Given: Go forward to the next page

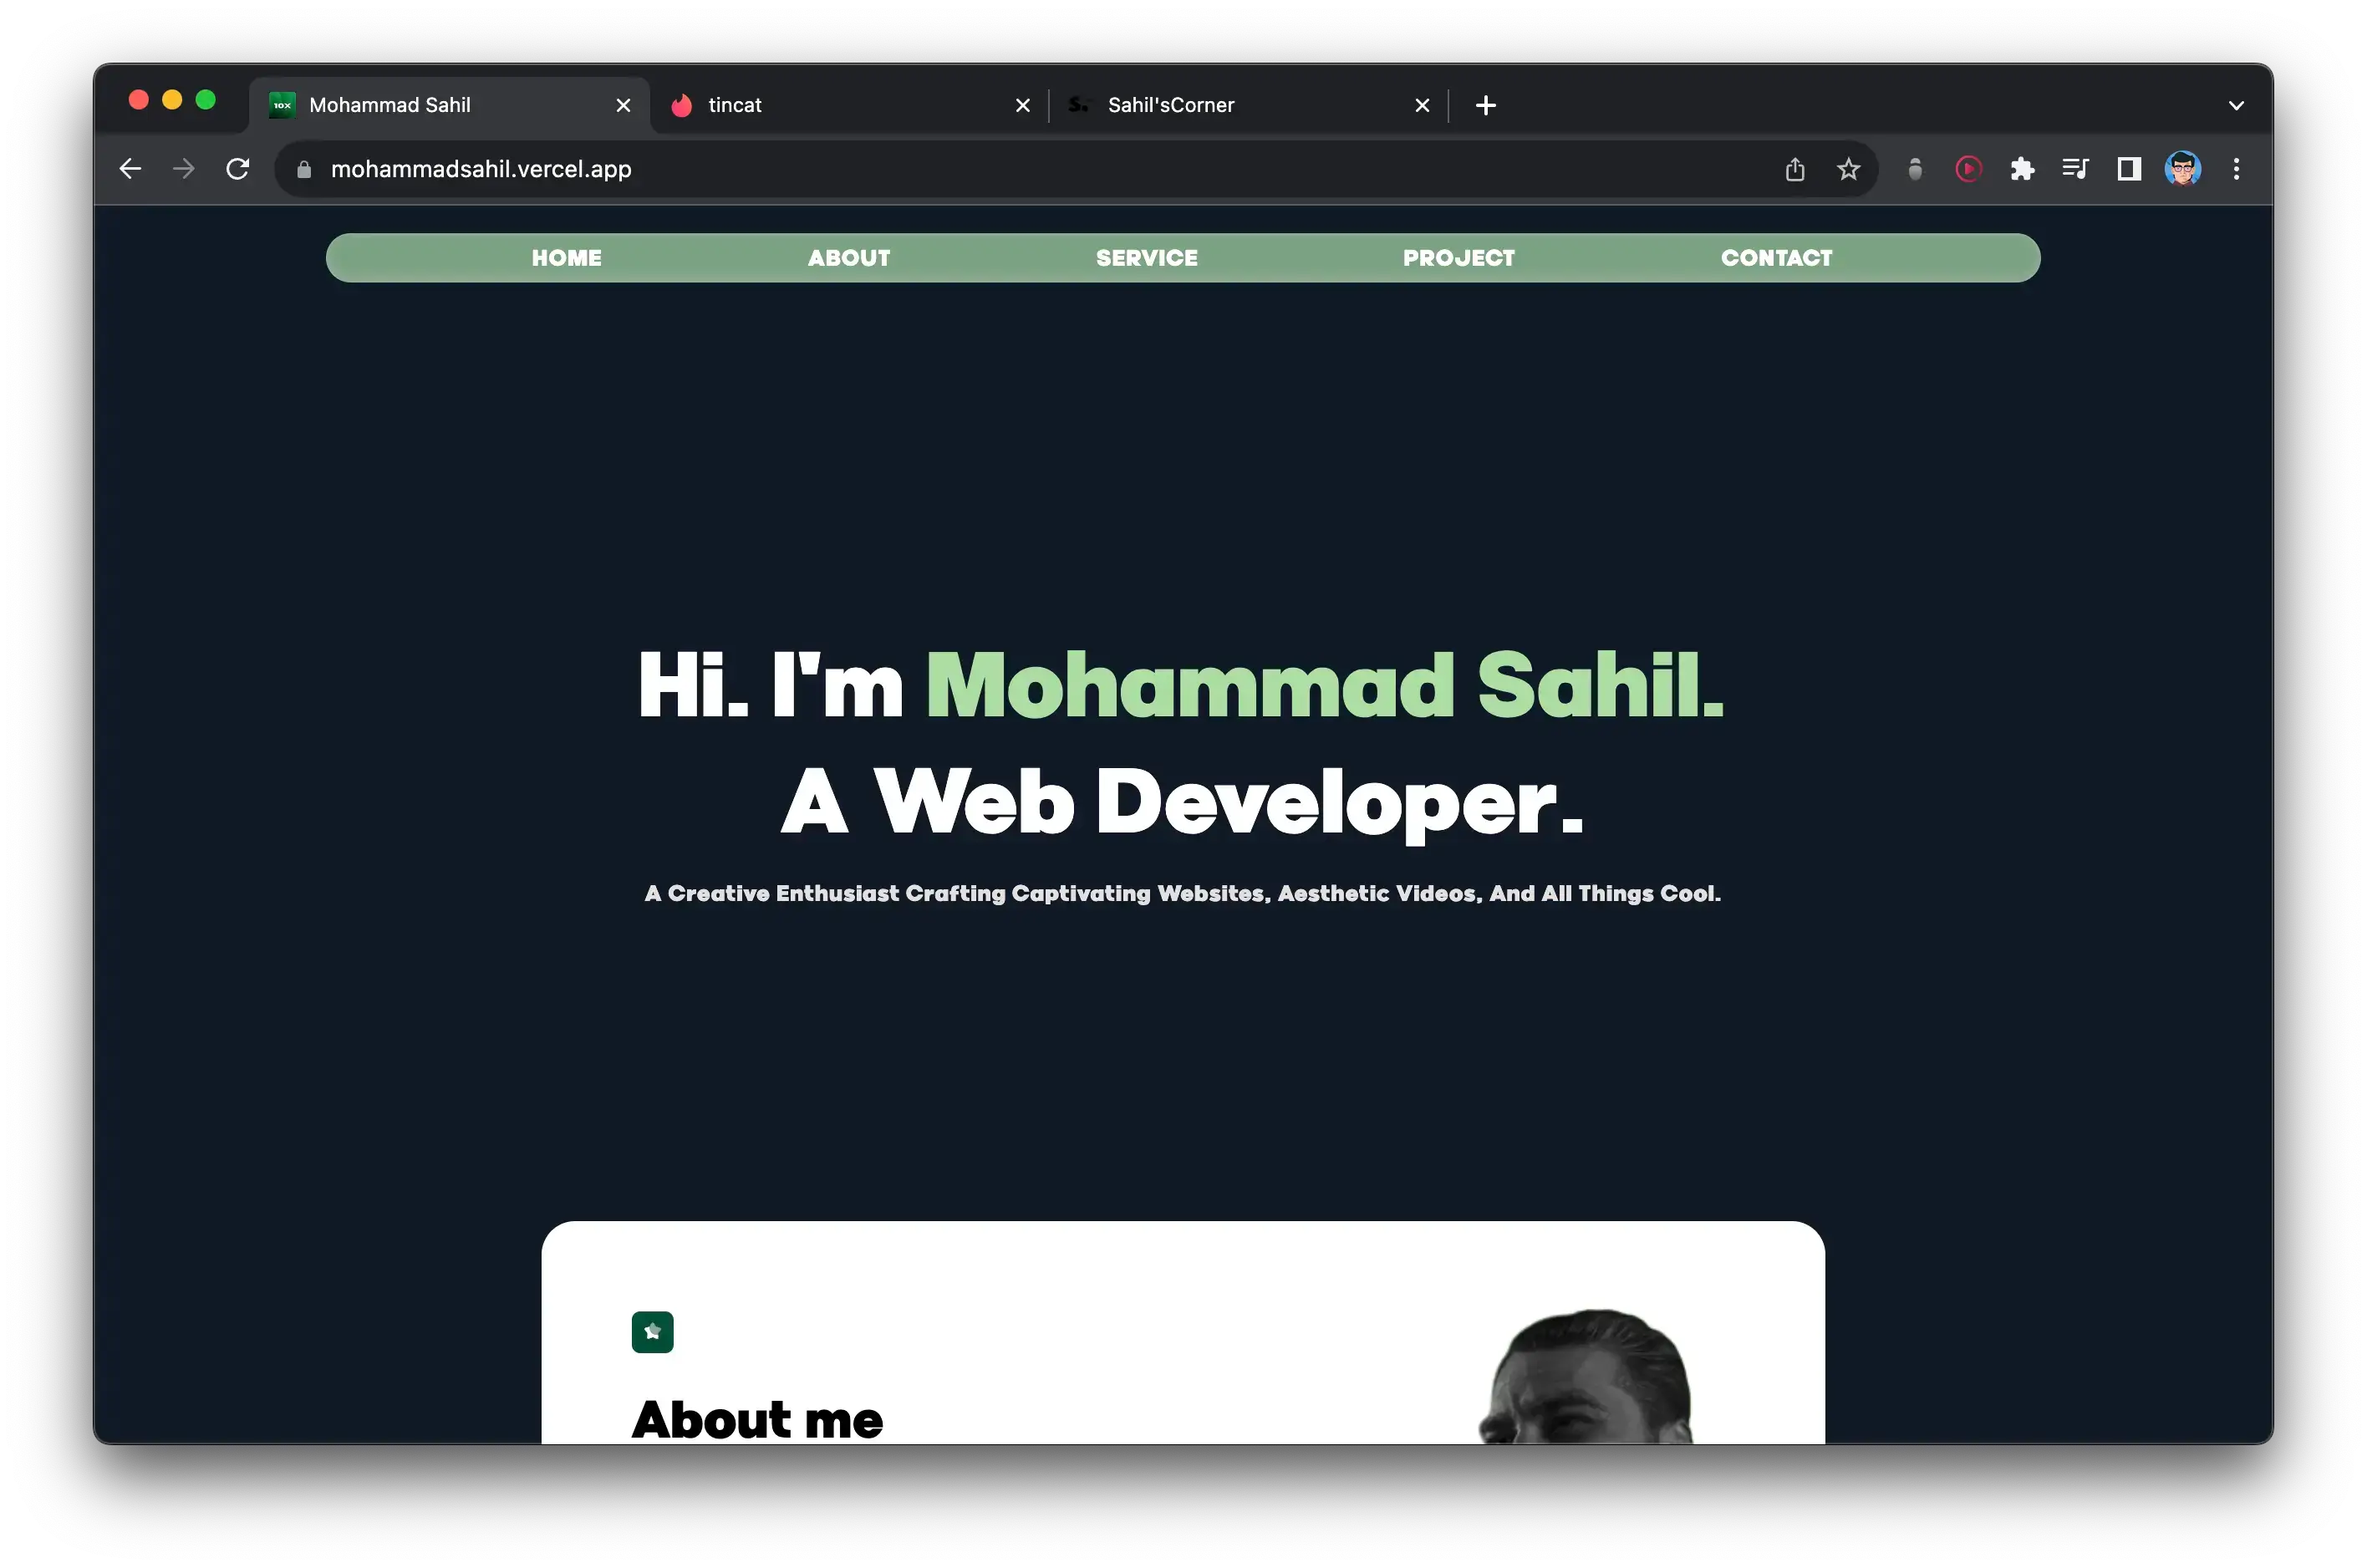Looking at the screenshot, I should pyautogui.click(x=183, y=169).
